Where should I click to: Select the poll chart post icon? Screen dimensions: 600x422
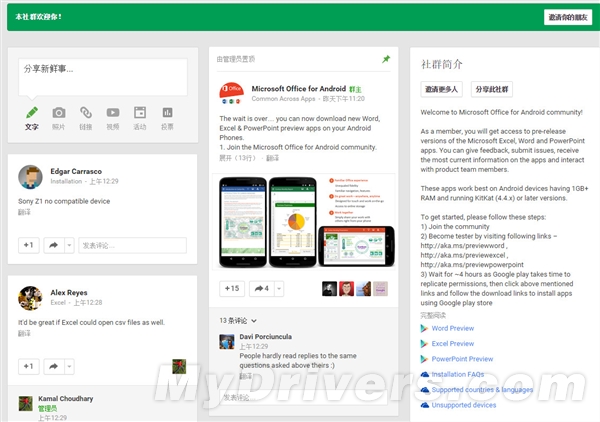click(x=167, y=112)
